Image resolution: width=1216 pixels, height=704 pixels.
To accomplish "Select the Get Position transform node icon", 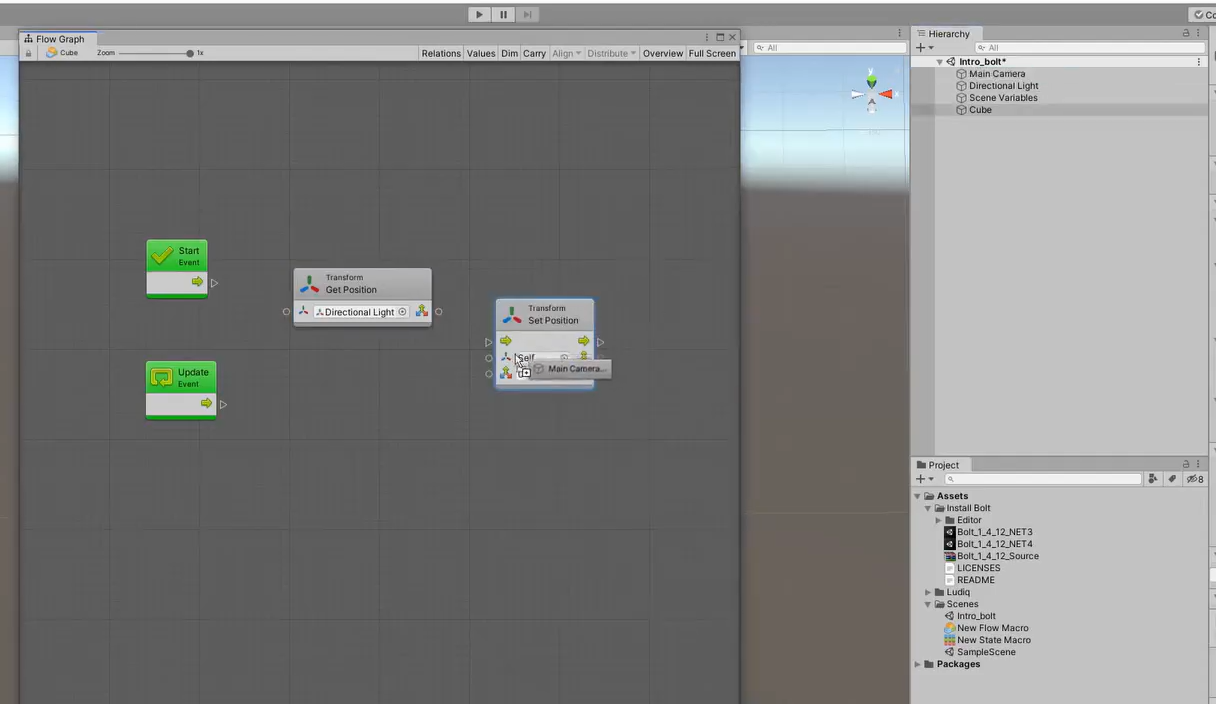I will pos(308,284).
